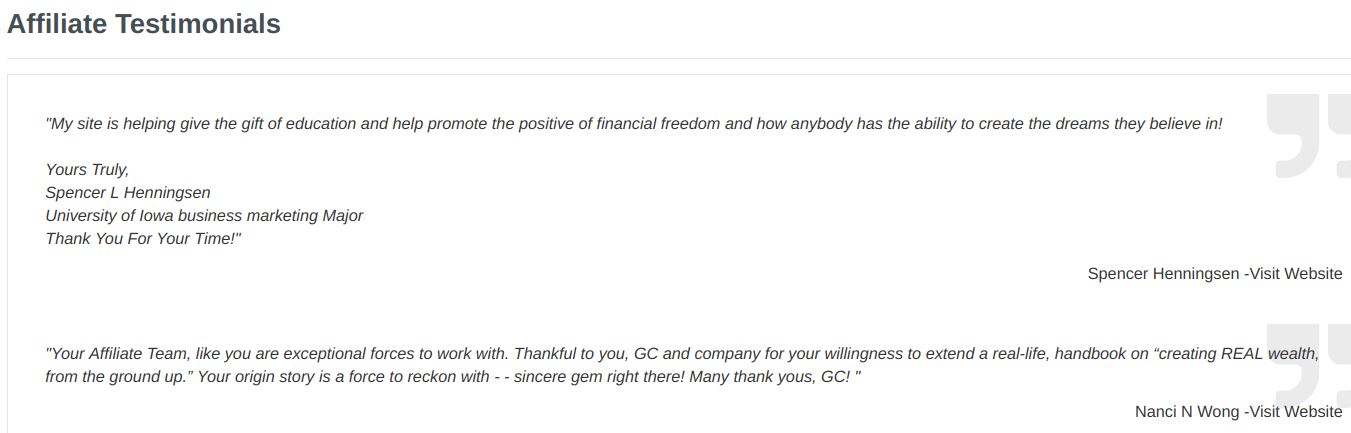
Task: Click the quotation mark icon beside Nanci's testimonial
Action: click(x=1308, y=366)
